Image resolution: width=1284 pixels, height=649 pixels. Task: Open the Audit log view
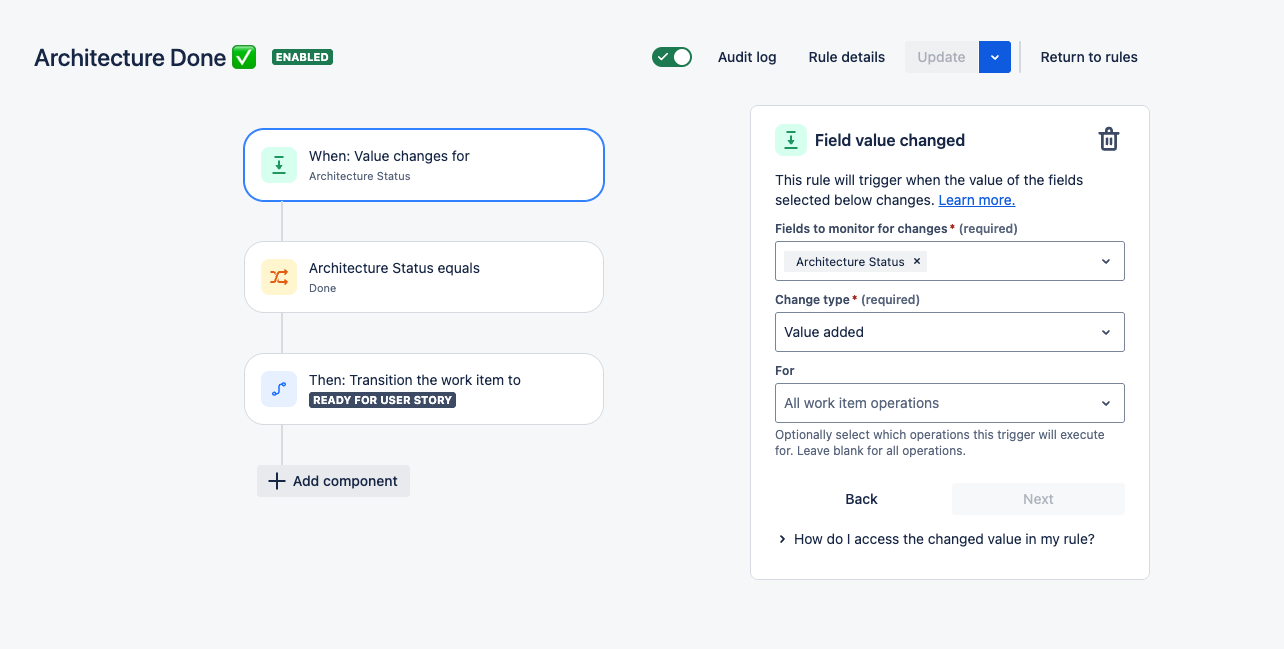click(746, 57)
